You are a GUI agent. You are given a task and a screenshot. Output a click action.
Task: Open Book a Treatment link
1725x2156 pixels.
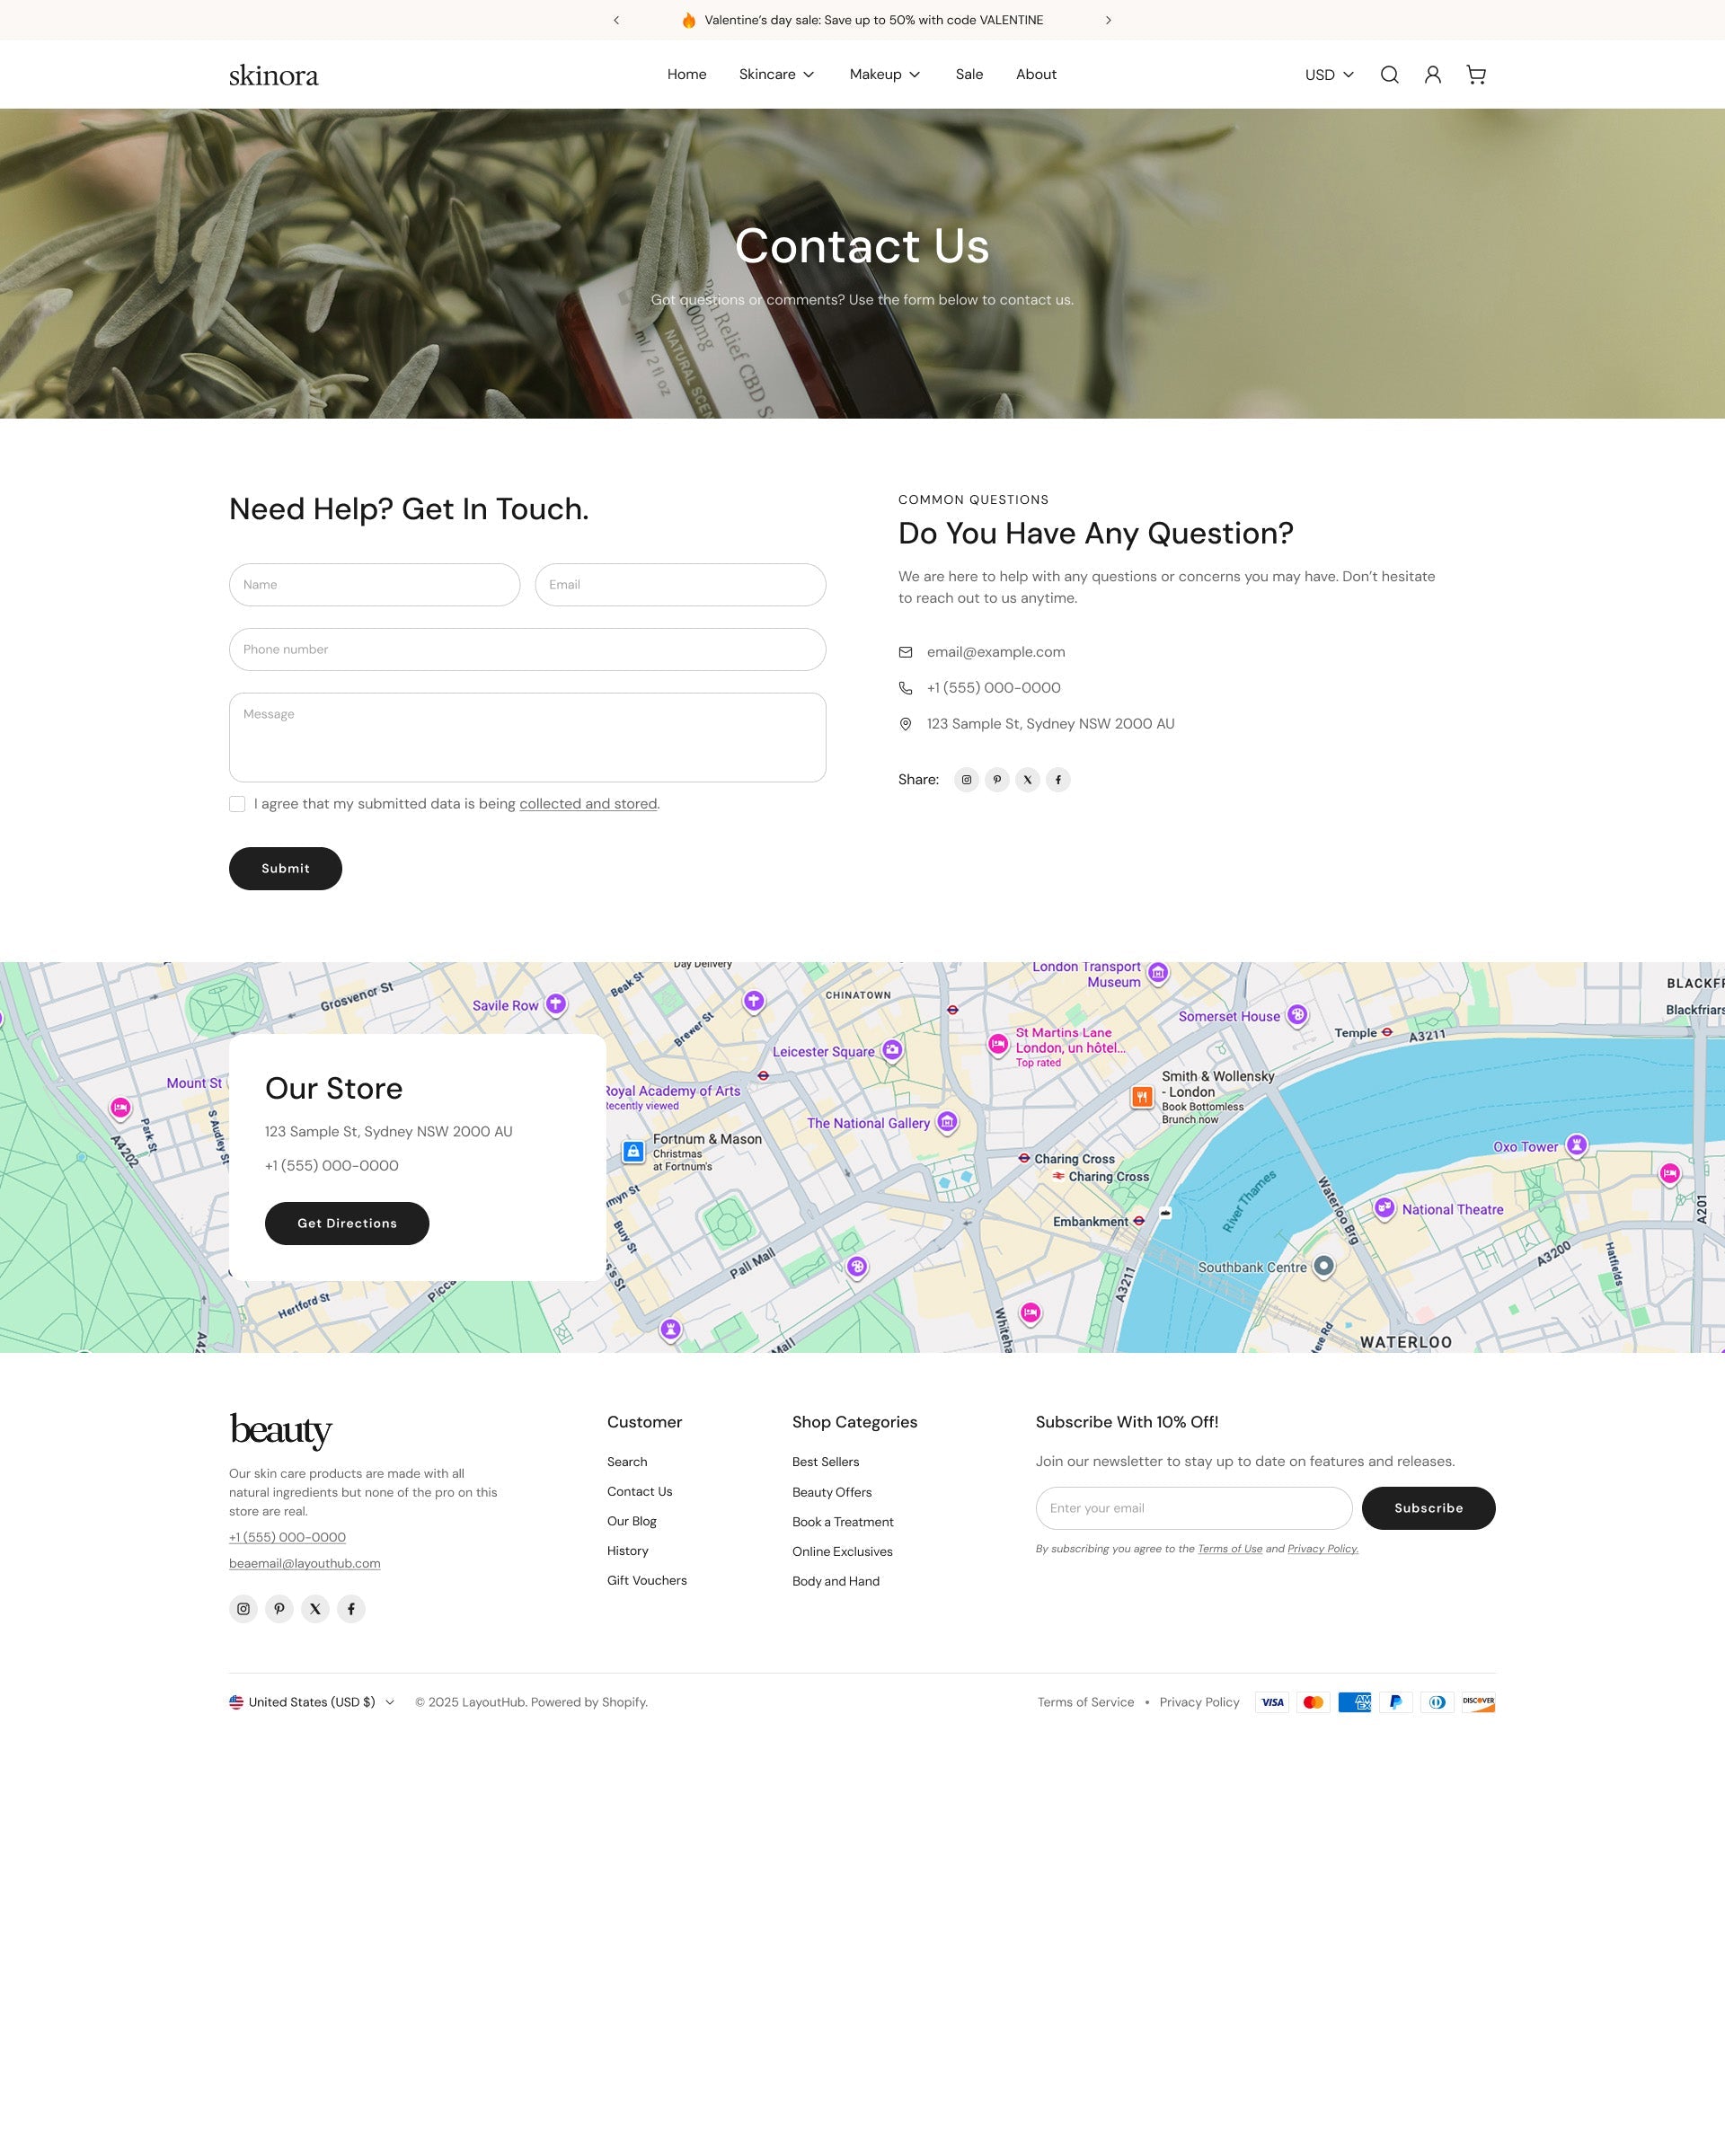click(843, 1522)
